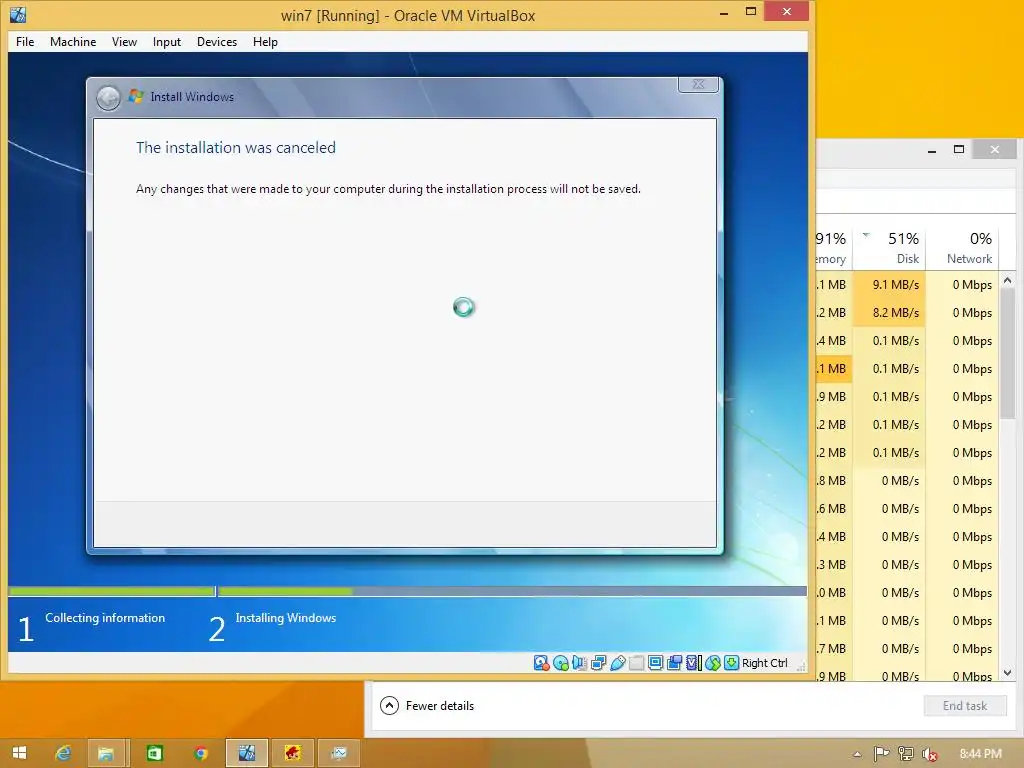1024x768 pixels.
Task: Click the red bird app taskbar icon
Action: (293, 753)
